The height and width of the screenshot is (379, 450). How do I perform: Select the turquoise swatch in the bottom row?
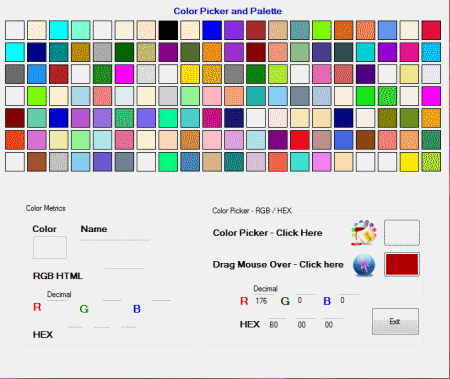[x=300, y=162]
